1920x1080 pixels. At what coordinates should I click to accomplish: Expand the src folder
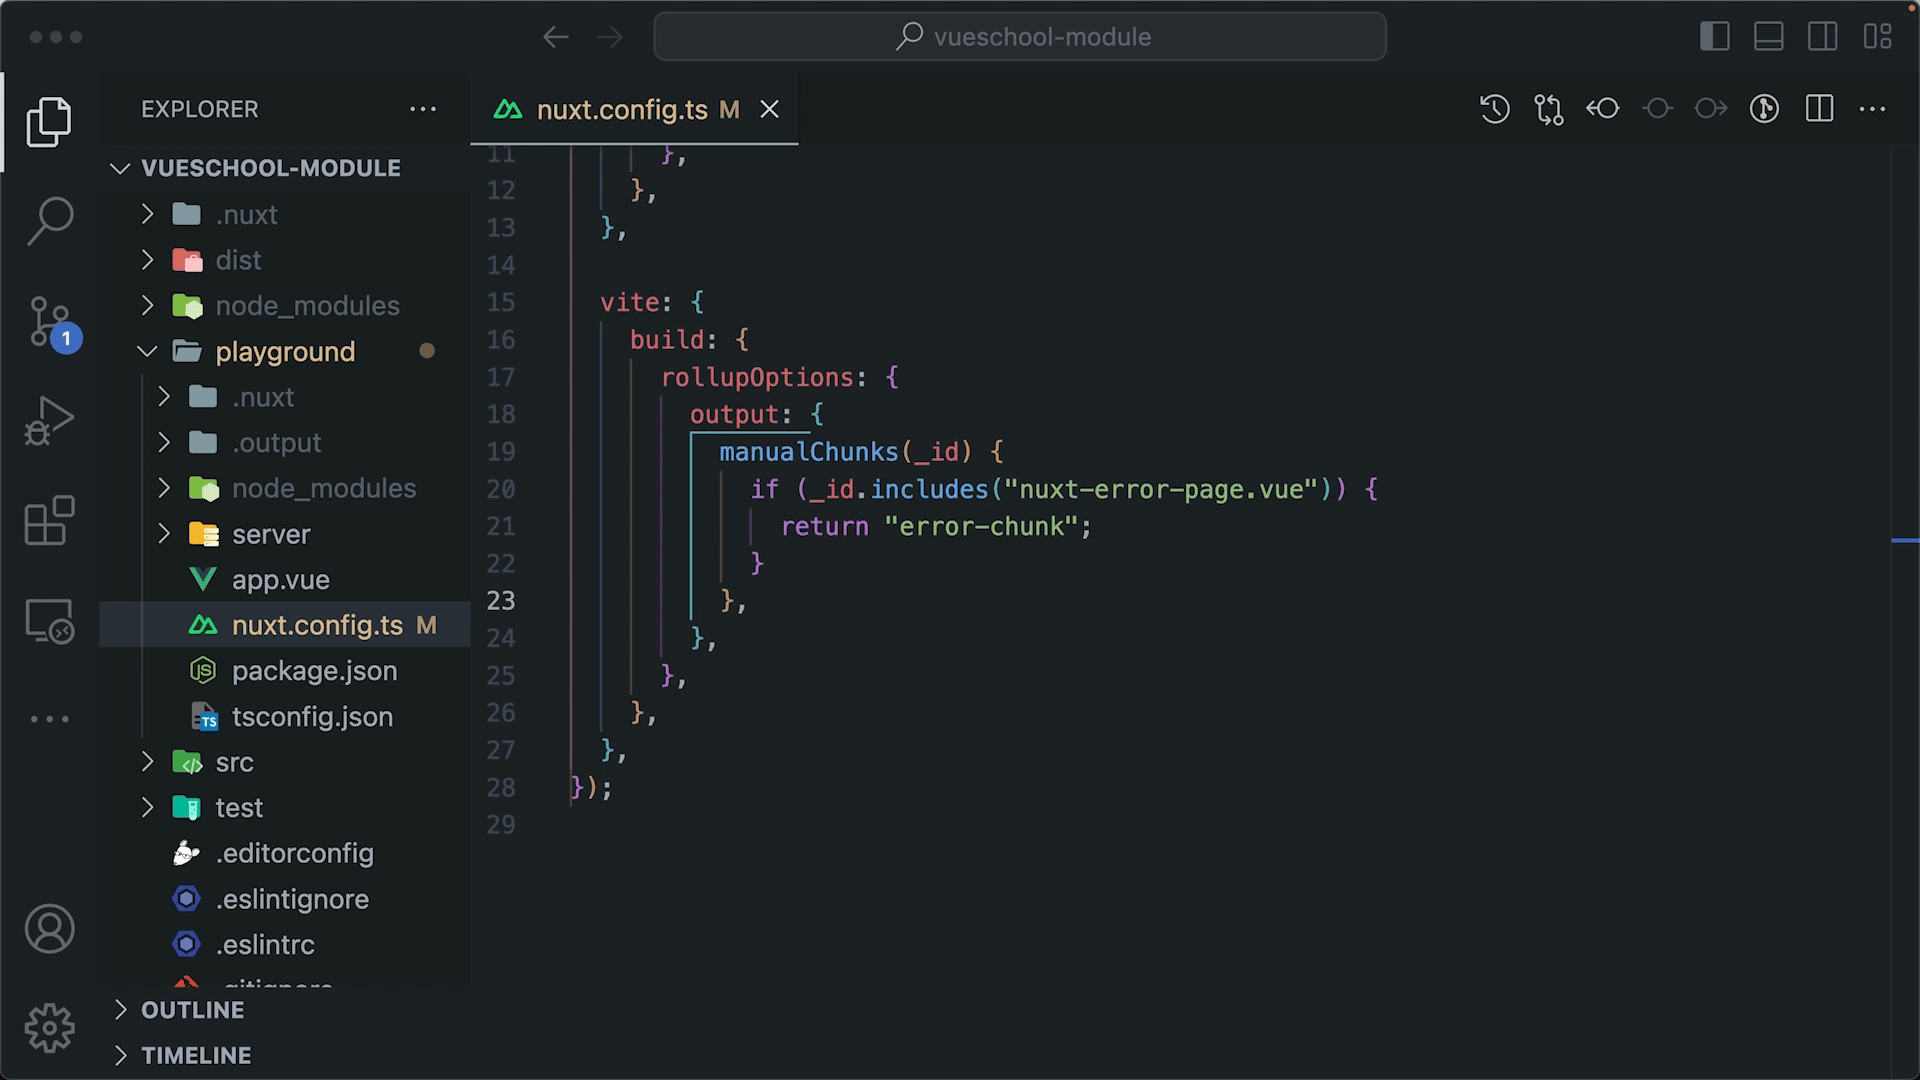pyautogui.click(x=285, y=762)
